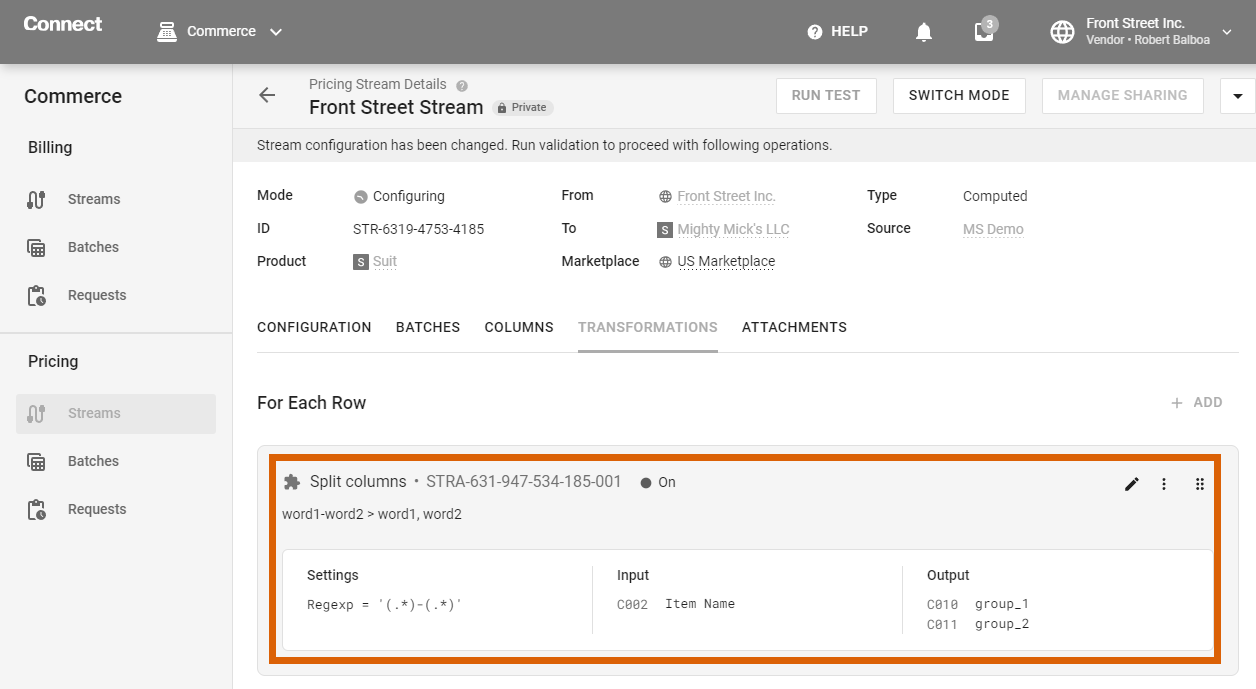This screenshot has width=1256, height=689.
Task: Open Billing Streams in sidebar
Action: (x=116, y=199)
